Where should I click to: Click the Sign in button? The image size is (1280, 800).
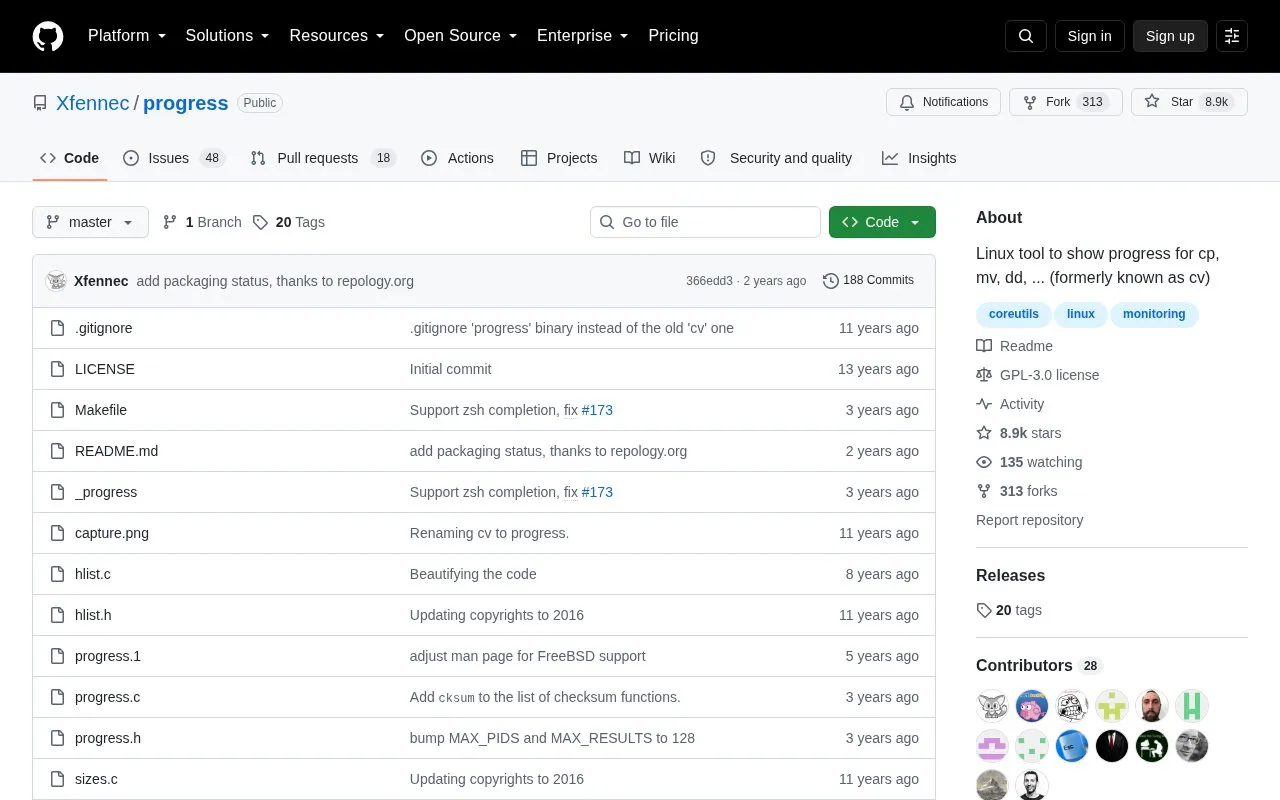pos(1089,36)
